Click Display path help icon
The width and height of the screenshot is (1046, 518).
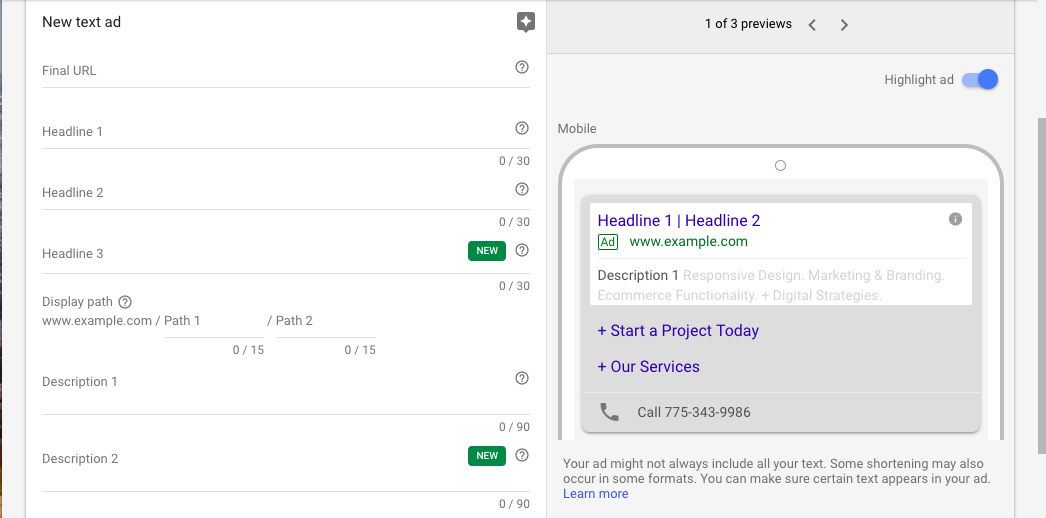tap(125, 301)
